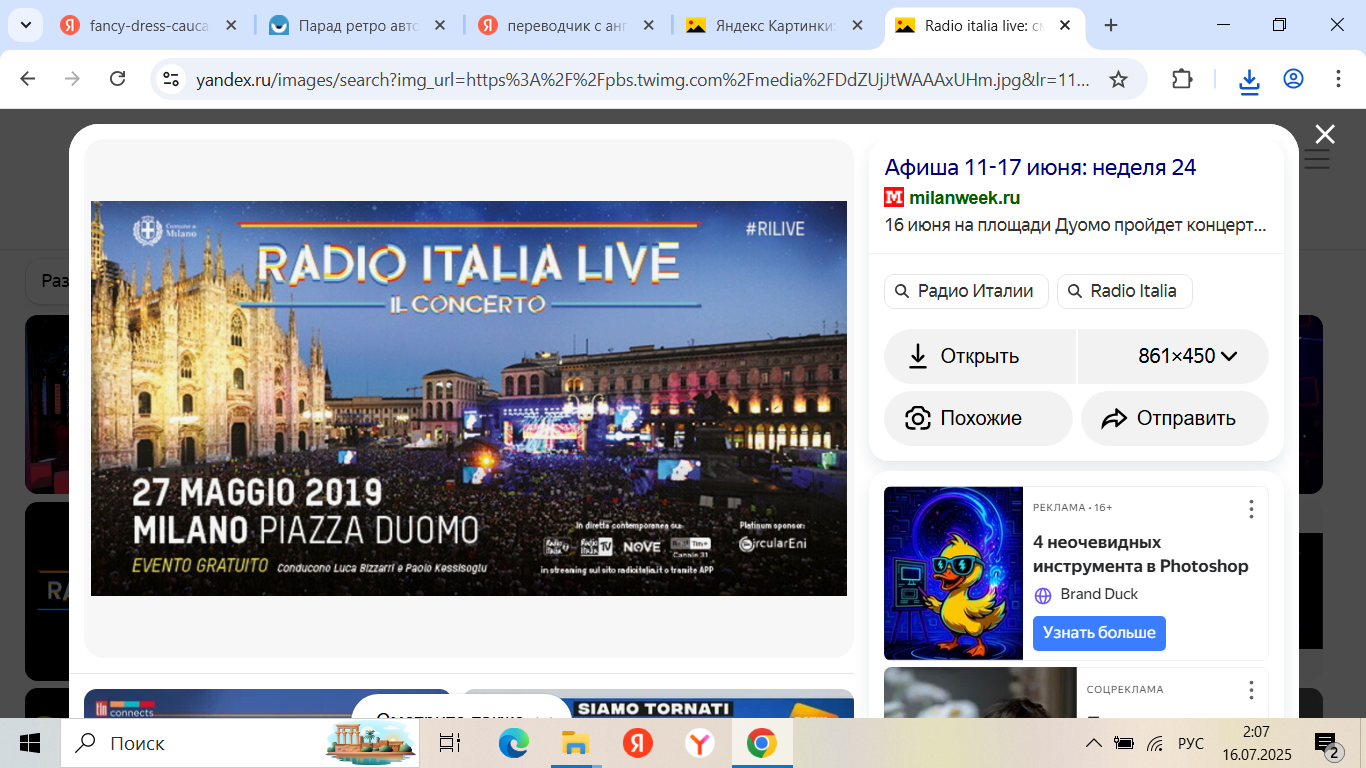The height and width of the screenshot is (768, 1366).
Task: Expand the 861×450 image size dropdown
Action: tap(1187, 356)
